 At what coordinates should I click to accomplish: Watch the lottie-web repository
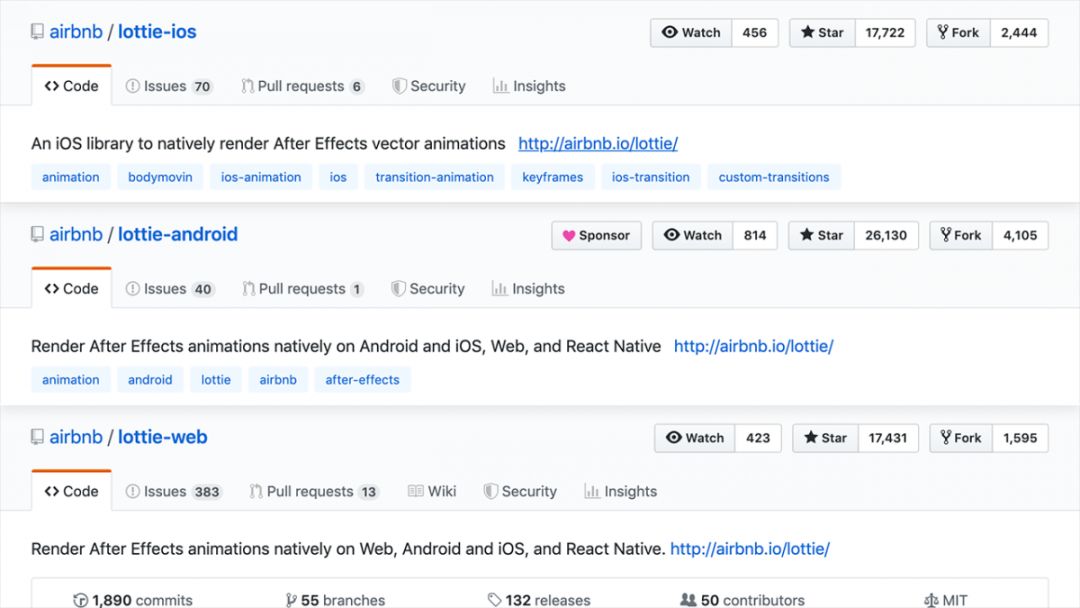coord(695,438)
